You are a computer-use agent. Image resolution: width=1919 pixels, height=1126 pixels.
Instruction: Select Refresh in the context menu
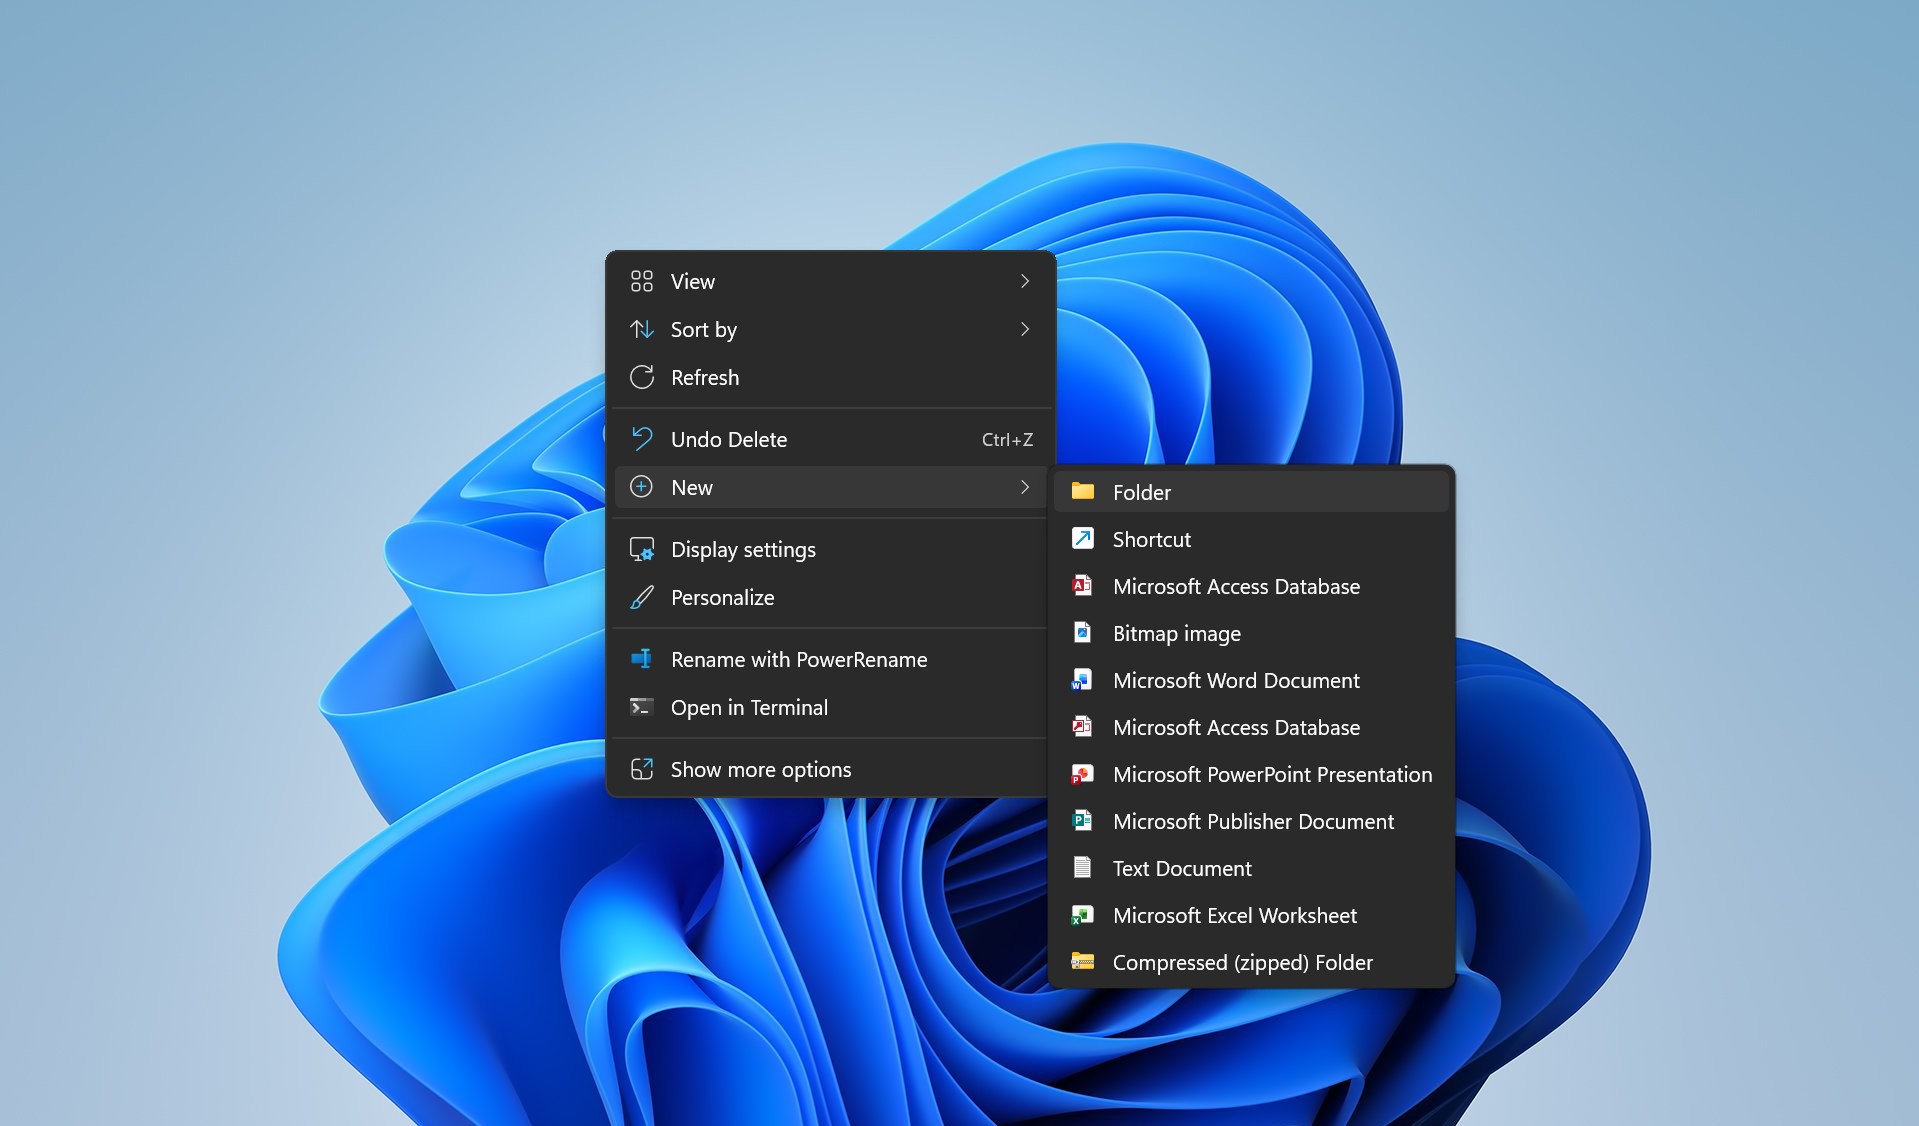tap(831, 377)
